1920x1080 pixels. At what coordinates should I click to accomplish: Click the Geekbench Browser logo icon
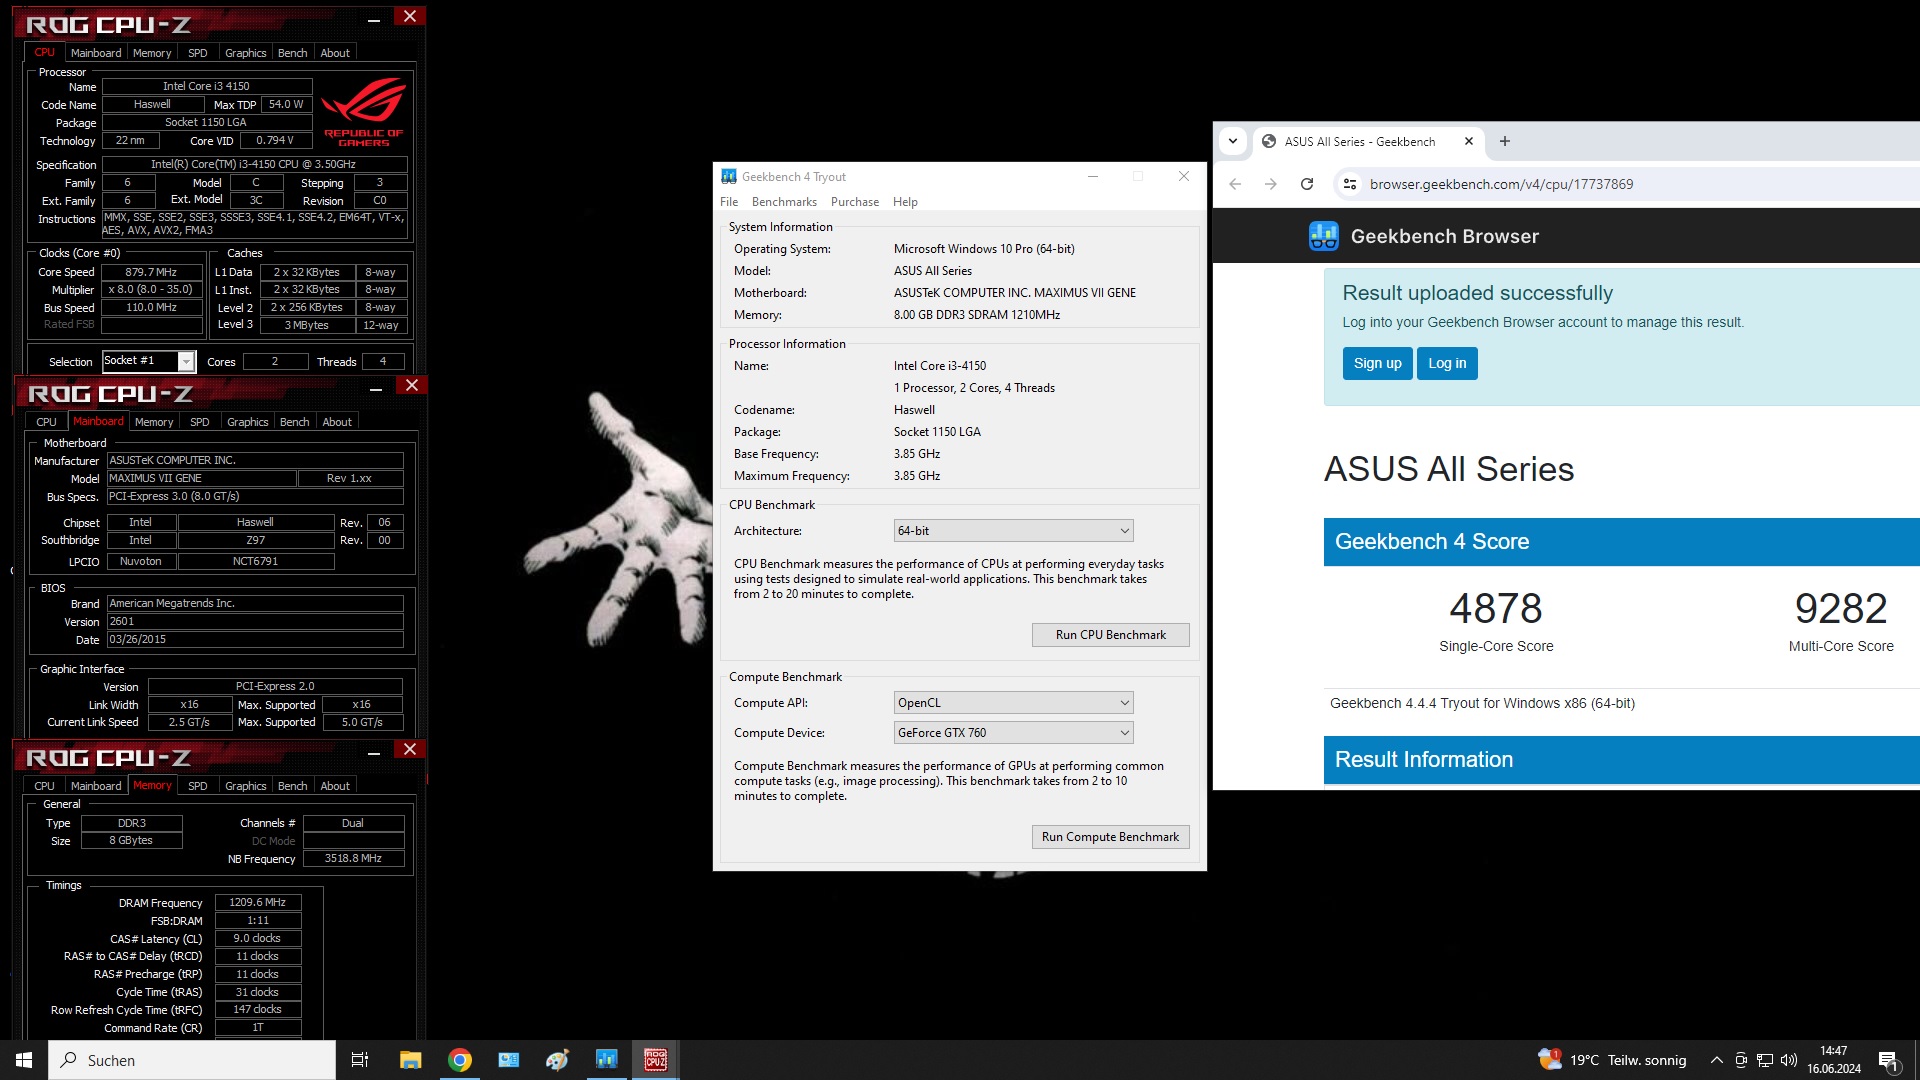click(1324, 236)
